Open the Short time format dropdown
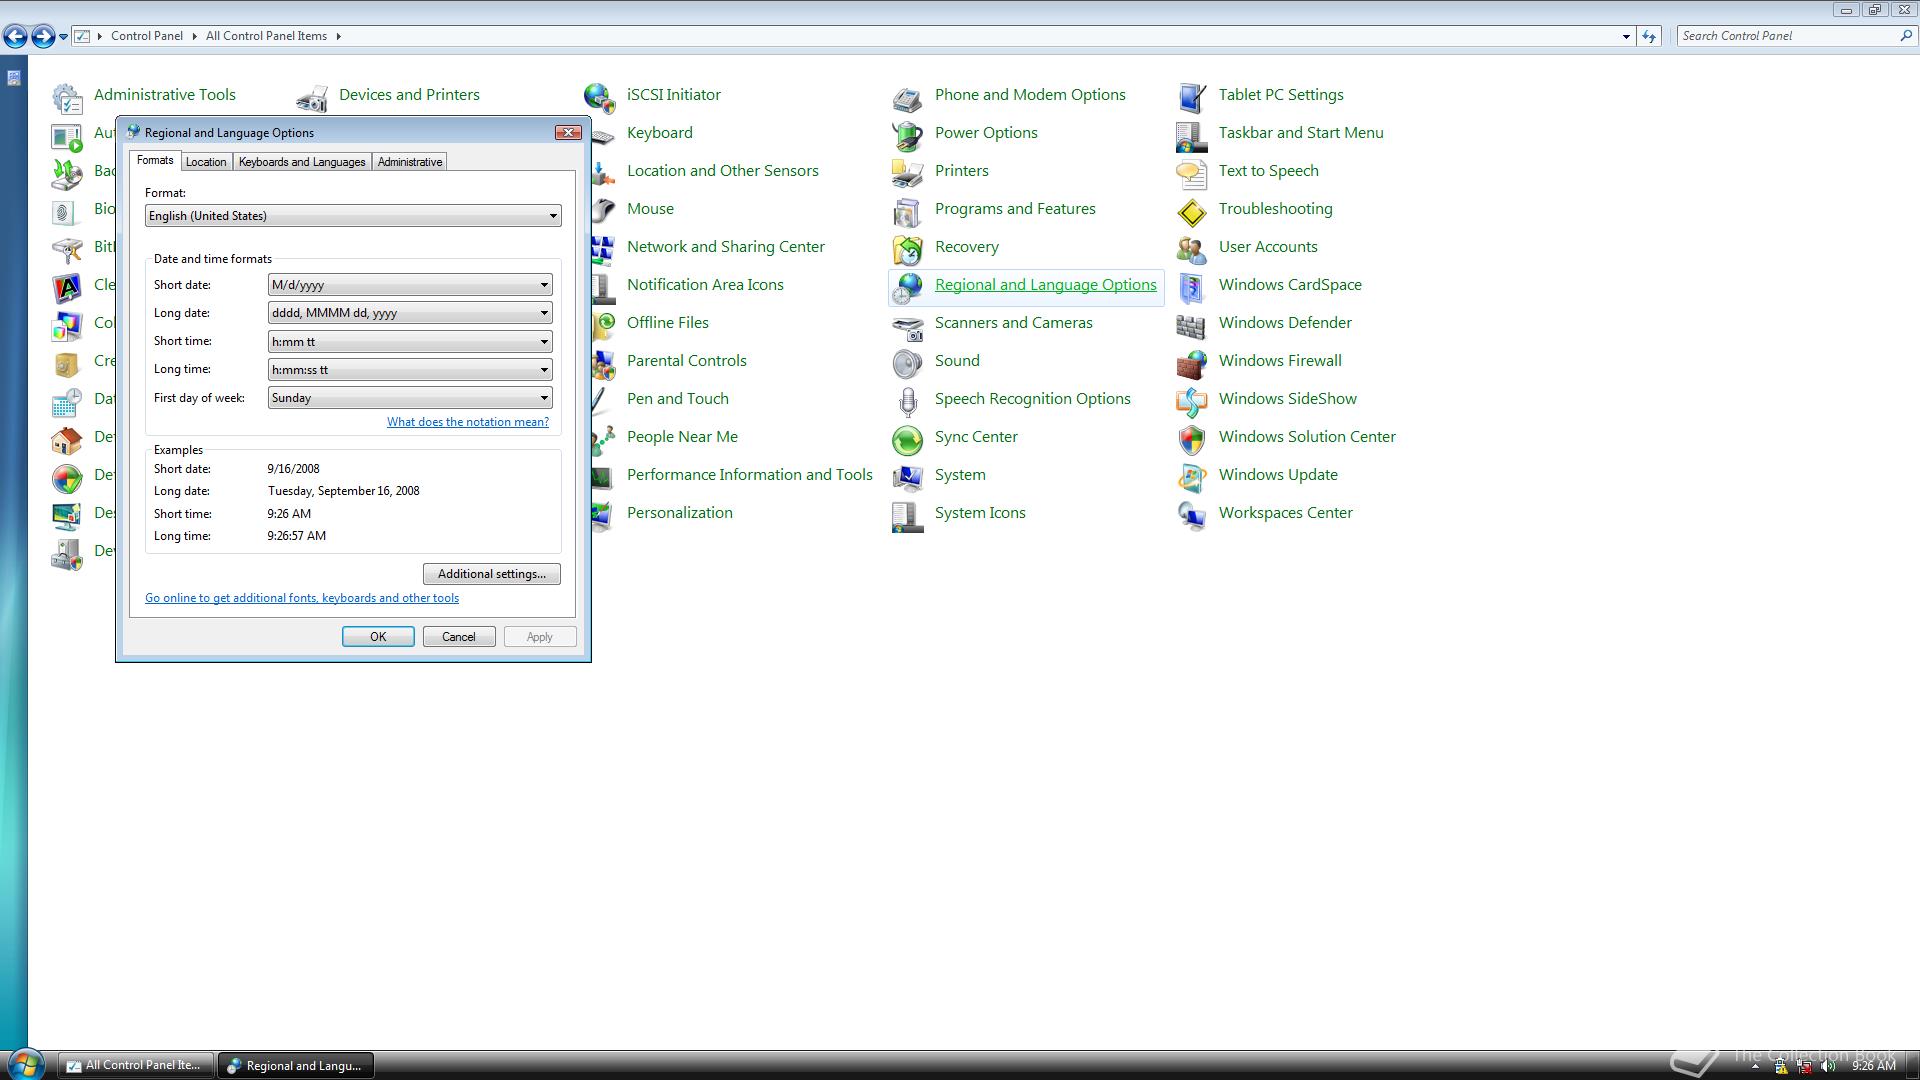1920x1080 pixels. 410,342
